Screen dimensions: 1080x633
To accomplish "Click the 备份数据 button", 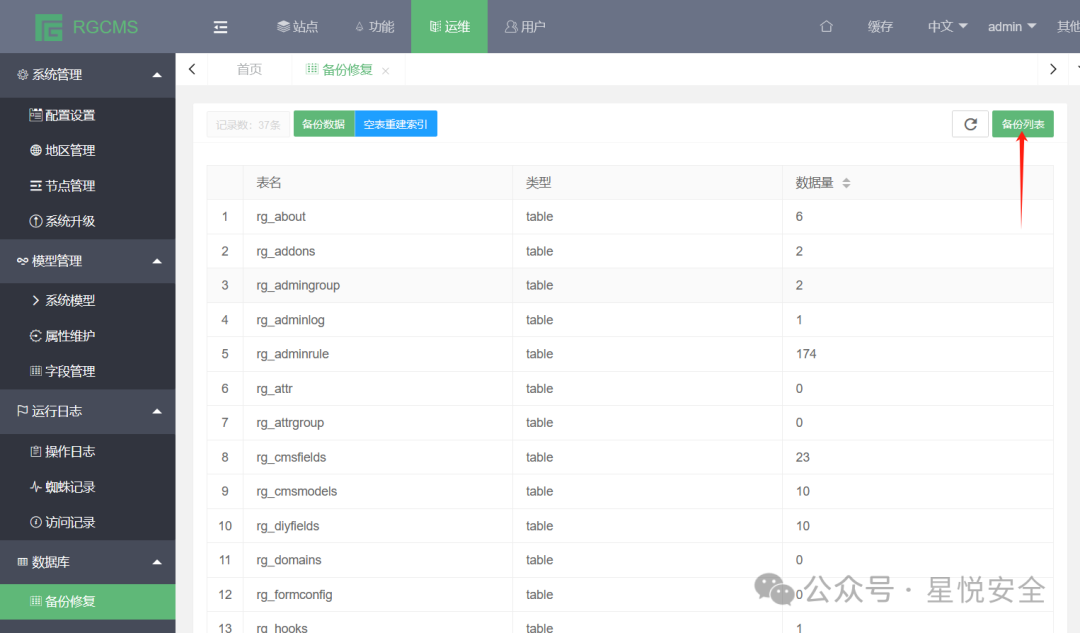I will (x=324, y=124).
